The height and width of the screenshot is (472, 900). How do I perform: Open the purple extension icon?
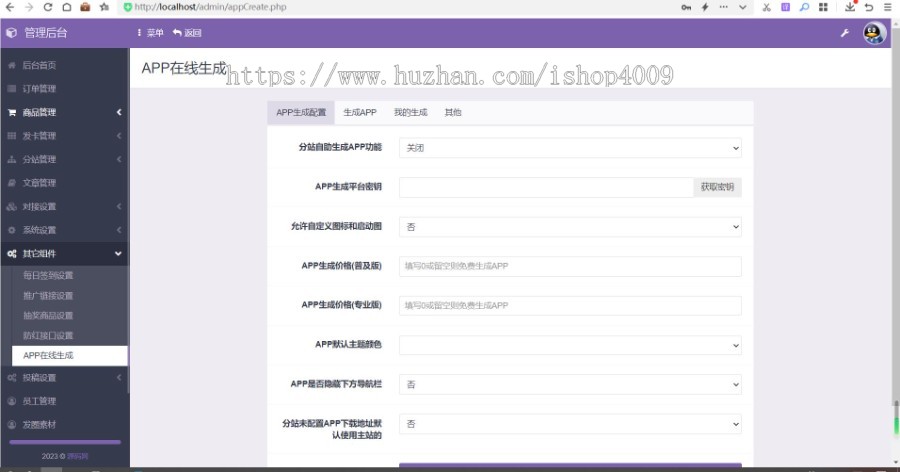pyautogui.click(x=785, y=7)
